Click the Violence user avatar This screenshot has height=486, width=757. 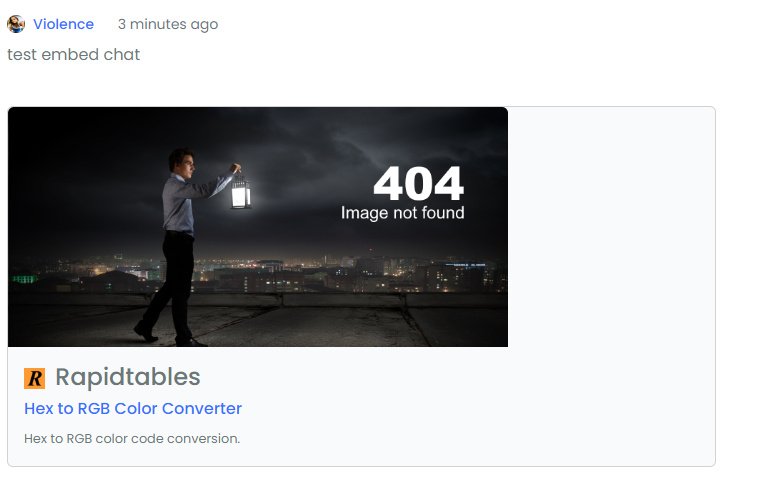coord(16,24)
